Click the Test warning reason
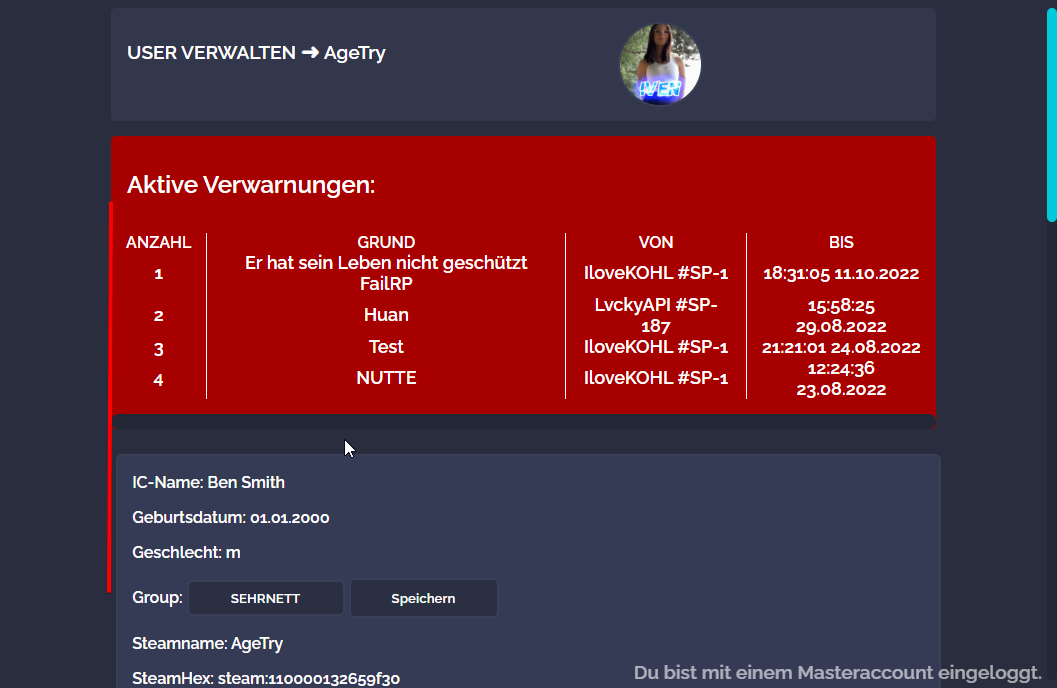The width and height of the screenshot is (1057, 688). click(x=386, y=347)
